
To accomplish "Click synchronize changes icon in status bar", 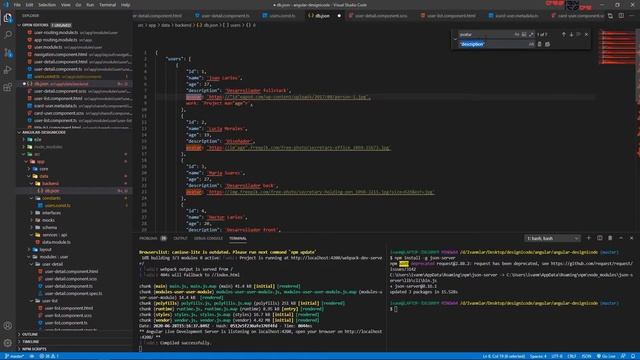I will (32, 356).
